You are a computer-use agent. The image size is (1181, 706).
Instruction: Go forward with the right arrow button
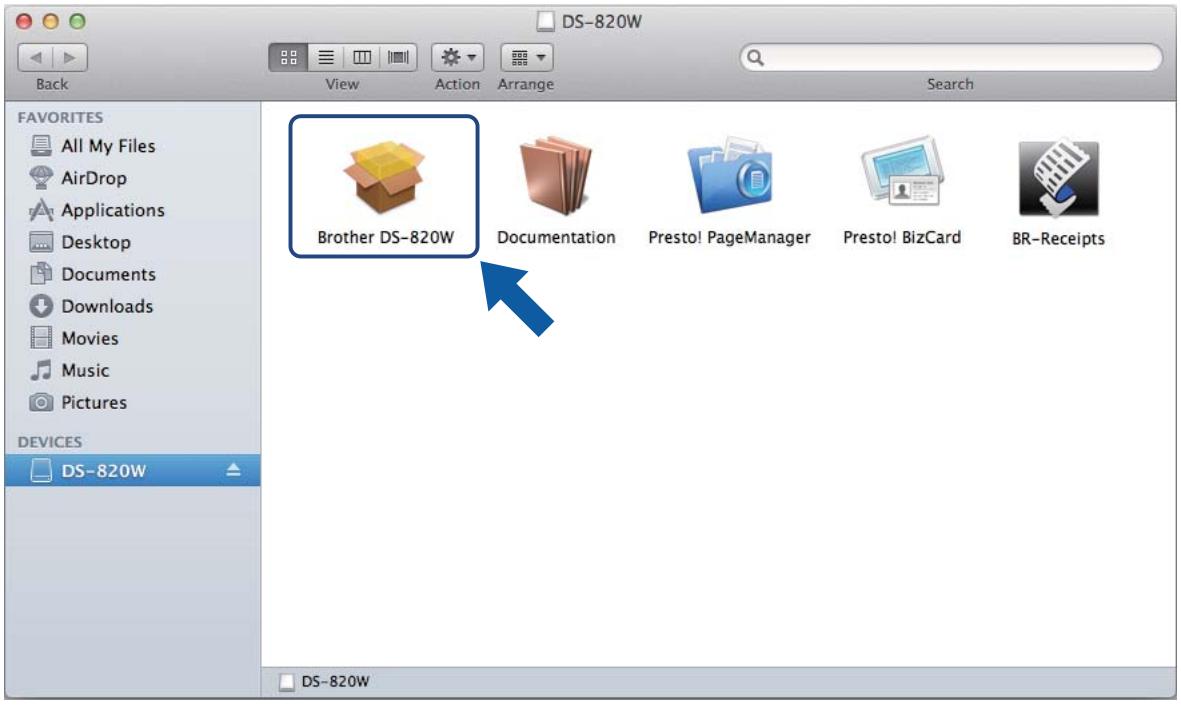70,57
